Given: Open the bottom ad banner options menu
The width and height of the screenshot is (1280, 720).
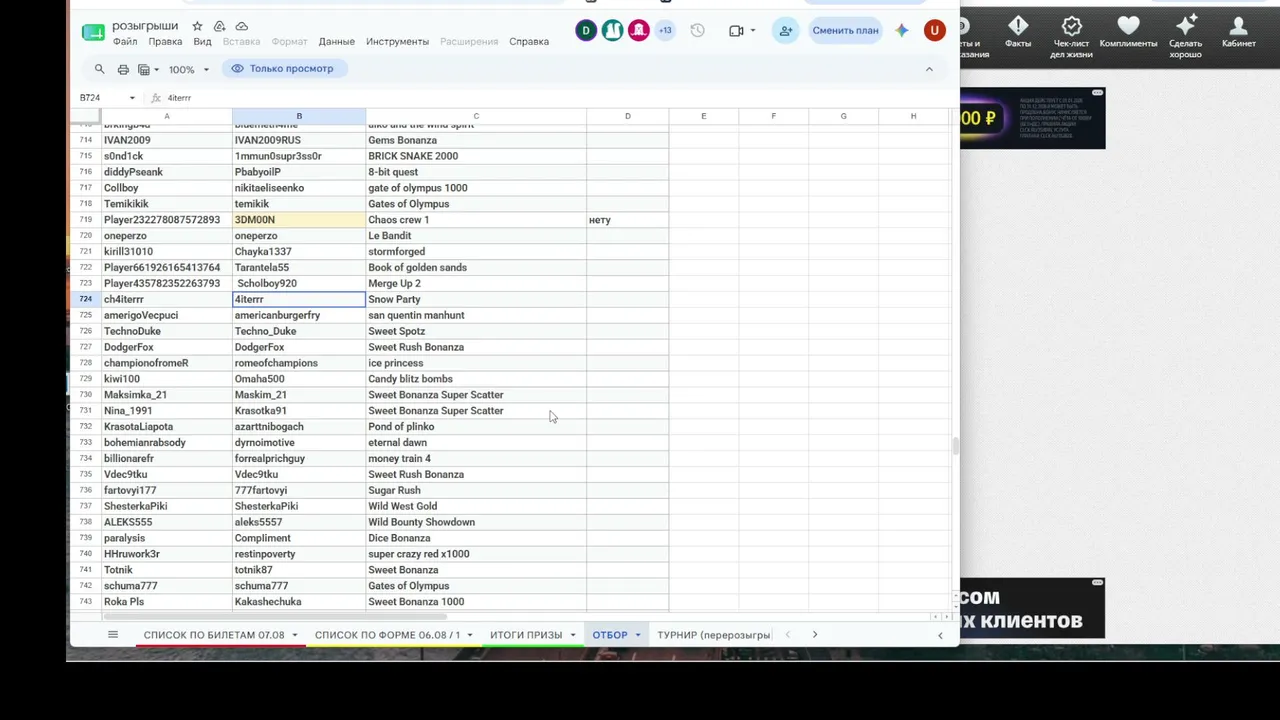Looking at the screenshot, I should 1098,582.
